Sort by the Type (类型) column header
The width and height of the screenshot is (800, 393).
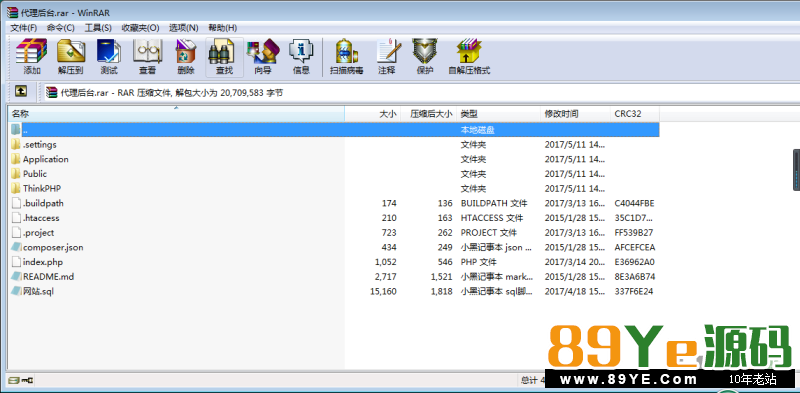tap(498, 114)
